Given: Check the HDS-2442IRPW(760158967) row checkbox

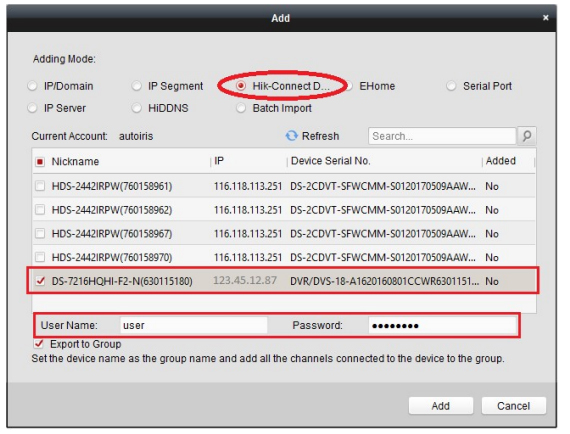Looking at the screenshot, I should (x=40, y=234).
